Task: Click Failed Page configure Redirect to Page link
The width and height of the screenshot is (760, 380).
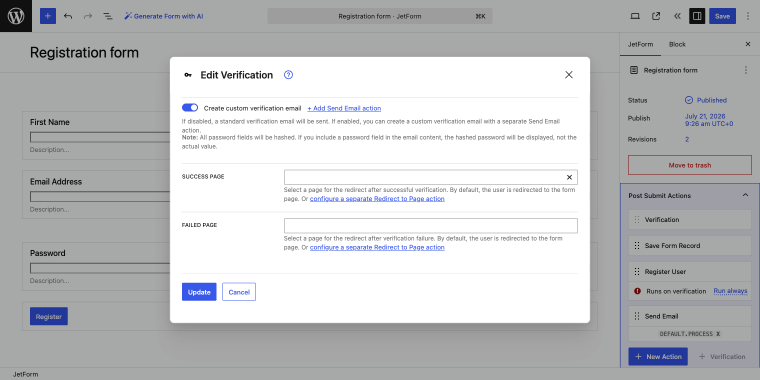Action: click(x=377, y=247)
